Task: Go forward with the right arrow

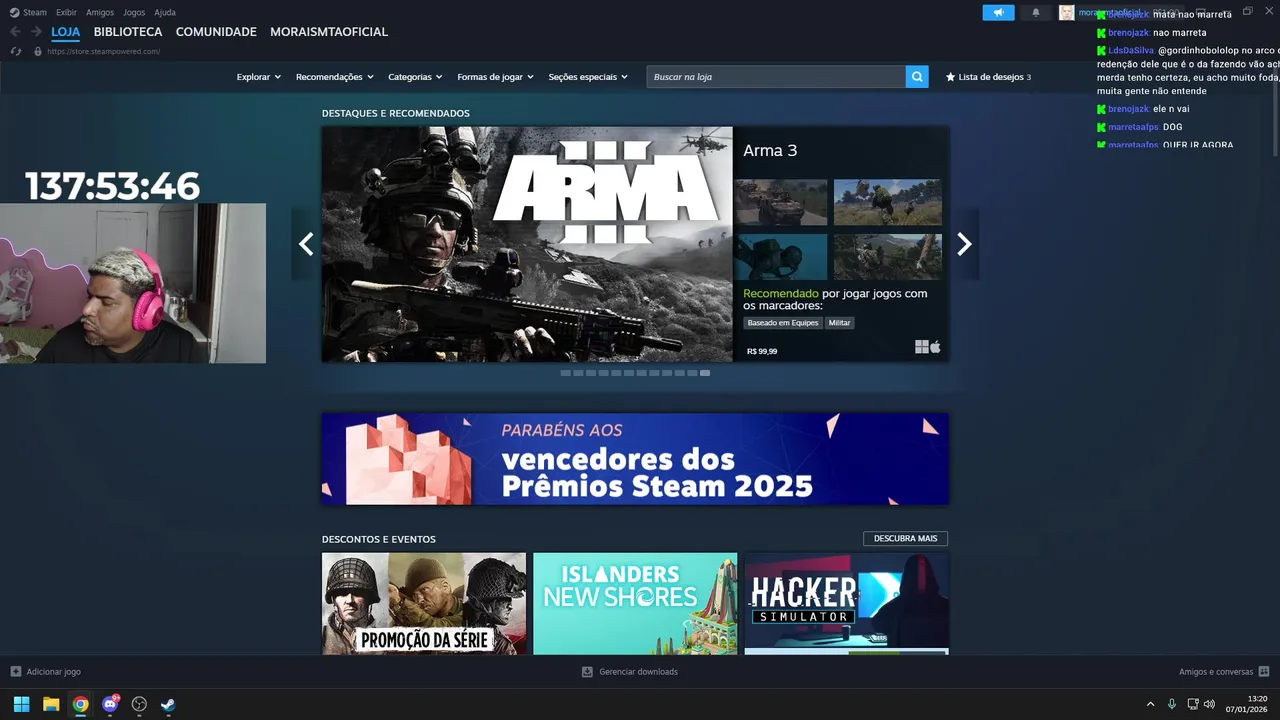Action: pyautogui.click(x=36, y=32)
